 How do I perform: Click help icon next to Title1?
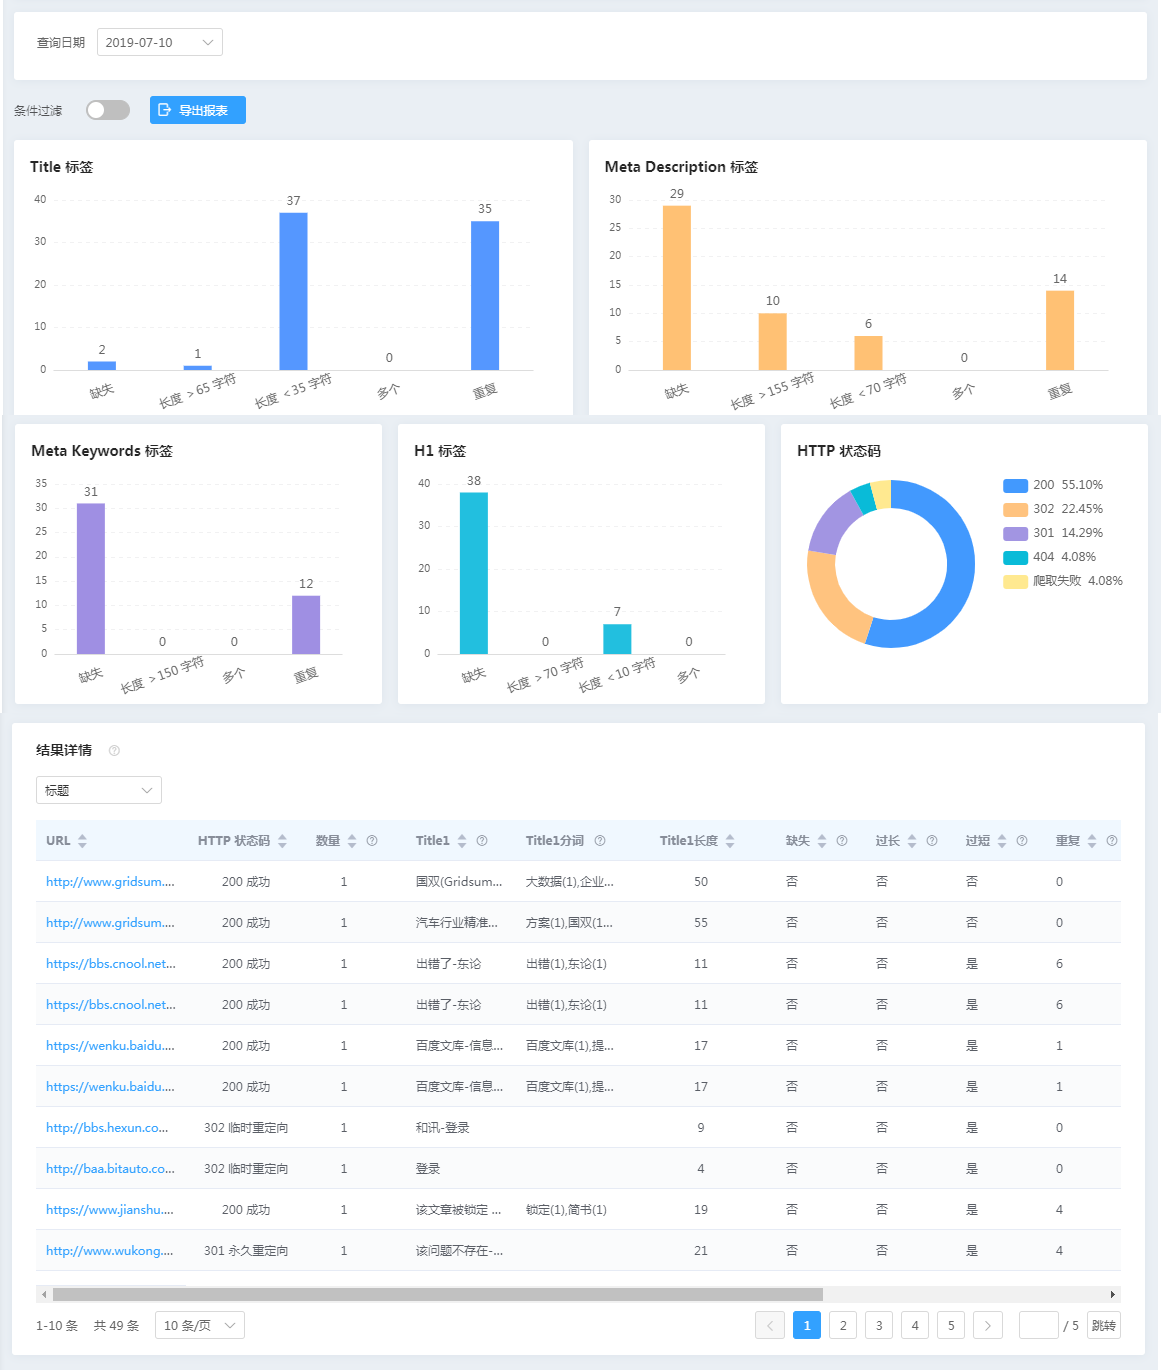pyautogui.click(x=482, y=841)
